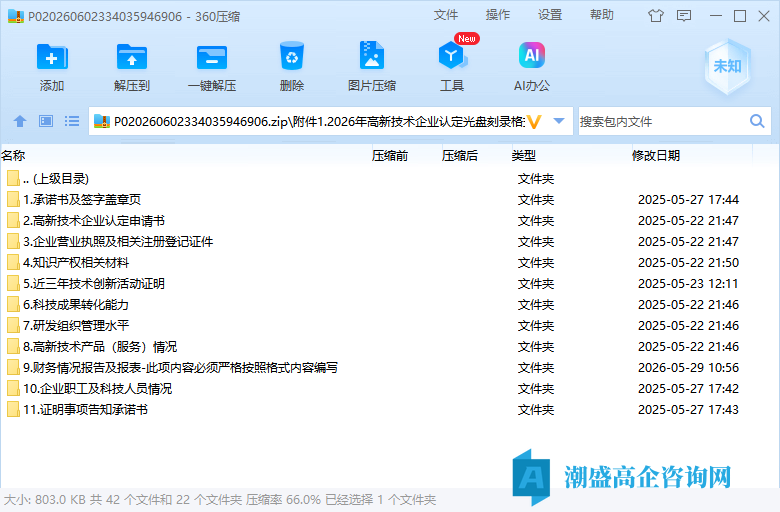Viewport: 780px width, 512px height.
Task: Switch to list view mode icon
Action: (x=72, y=121)
